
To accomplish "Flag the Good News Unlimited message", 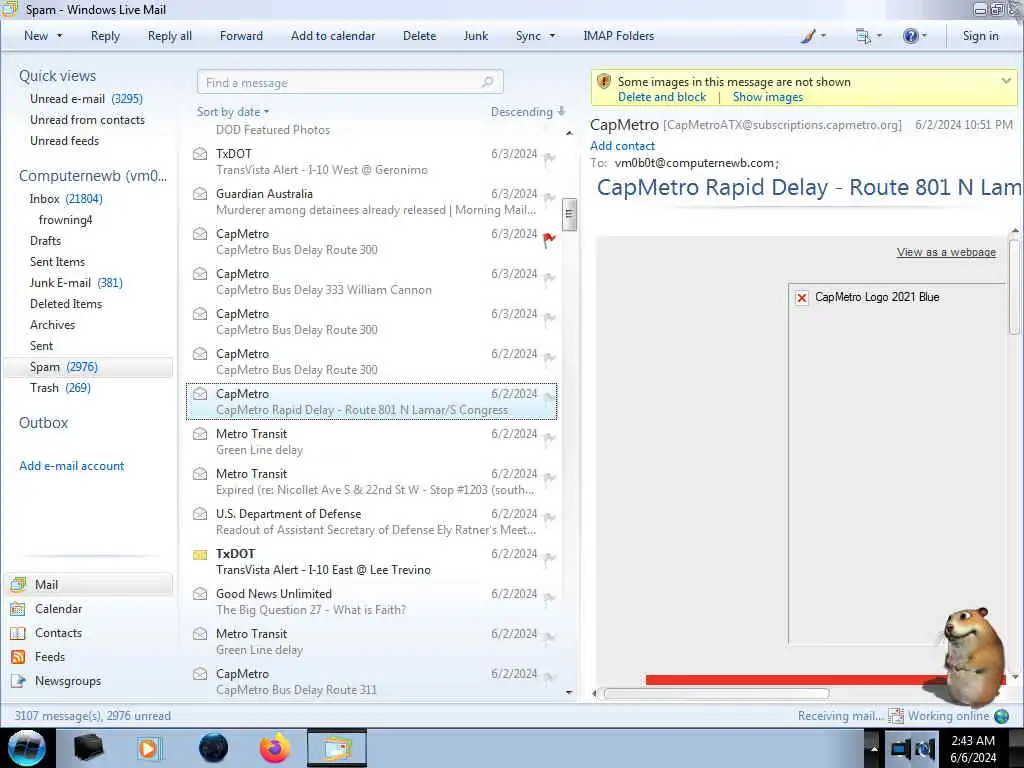I will coord(549,599).
